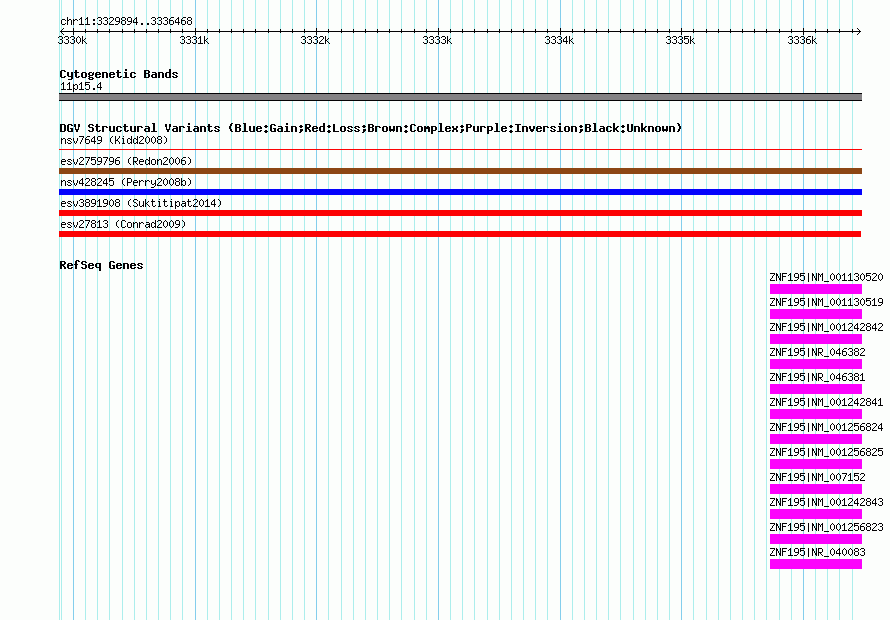Click the 3335k ruler tick label
This screenshot has width=890, height=620.
(x=680, y=40)
